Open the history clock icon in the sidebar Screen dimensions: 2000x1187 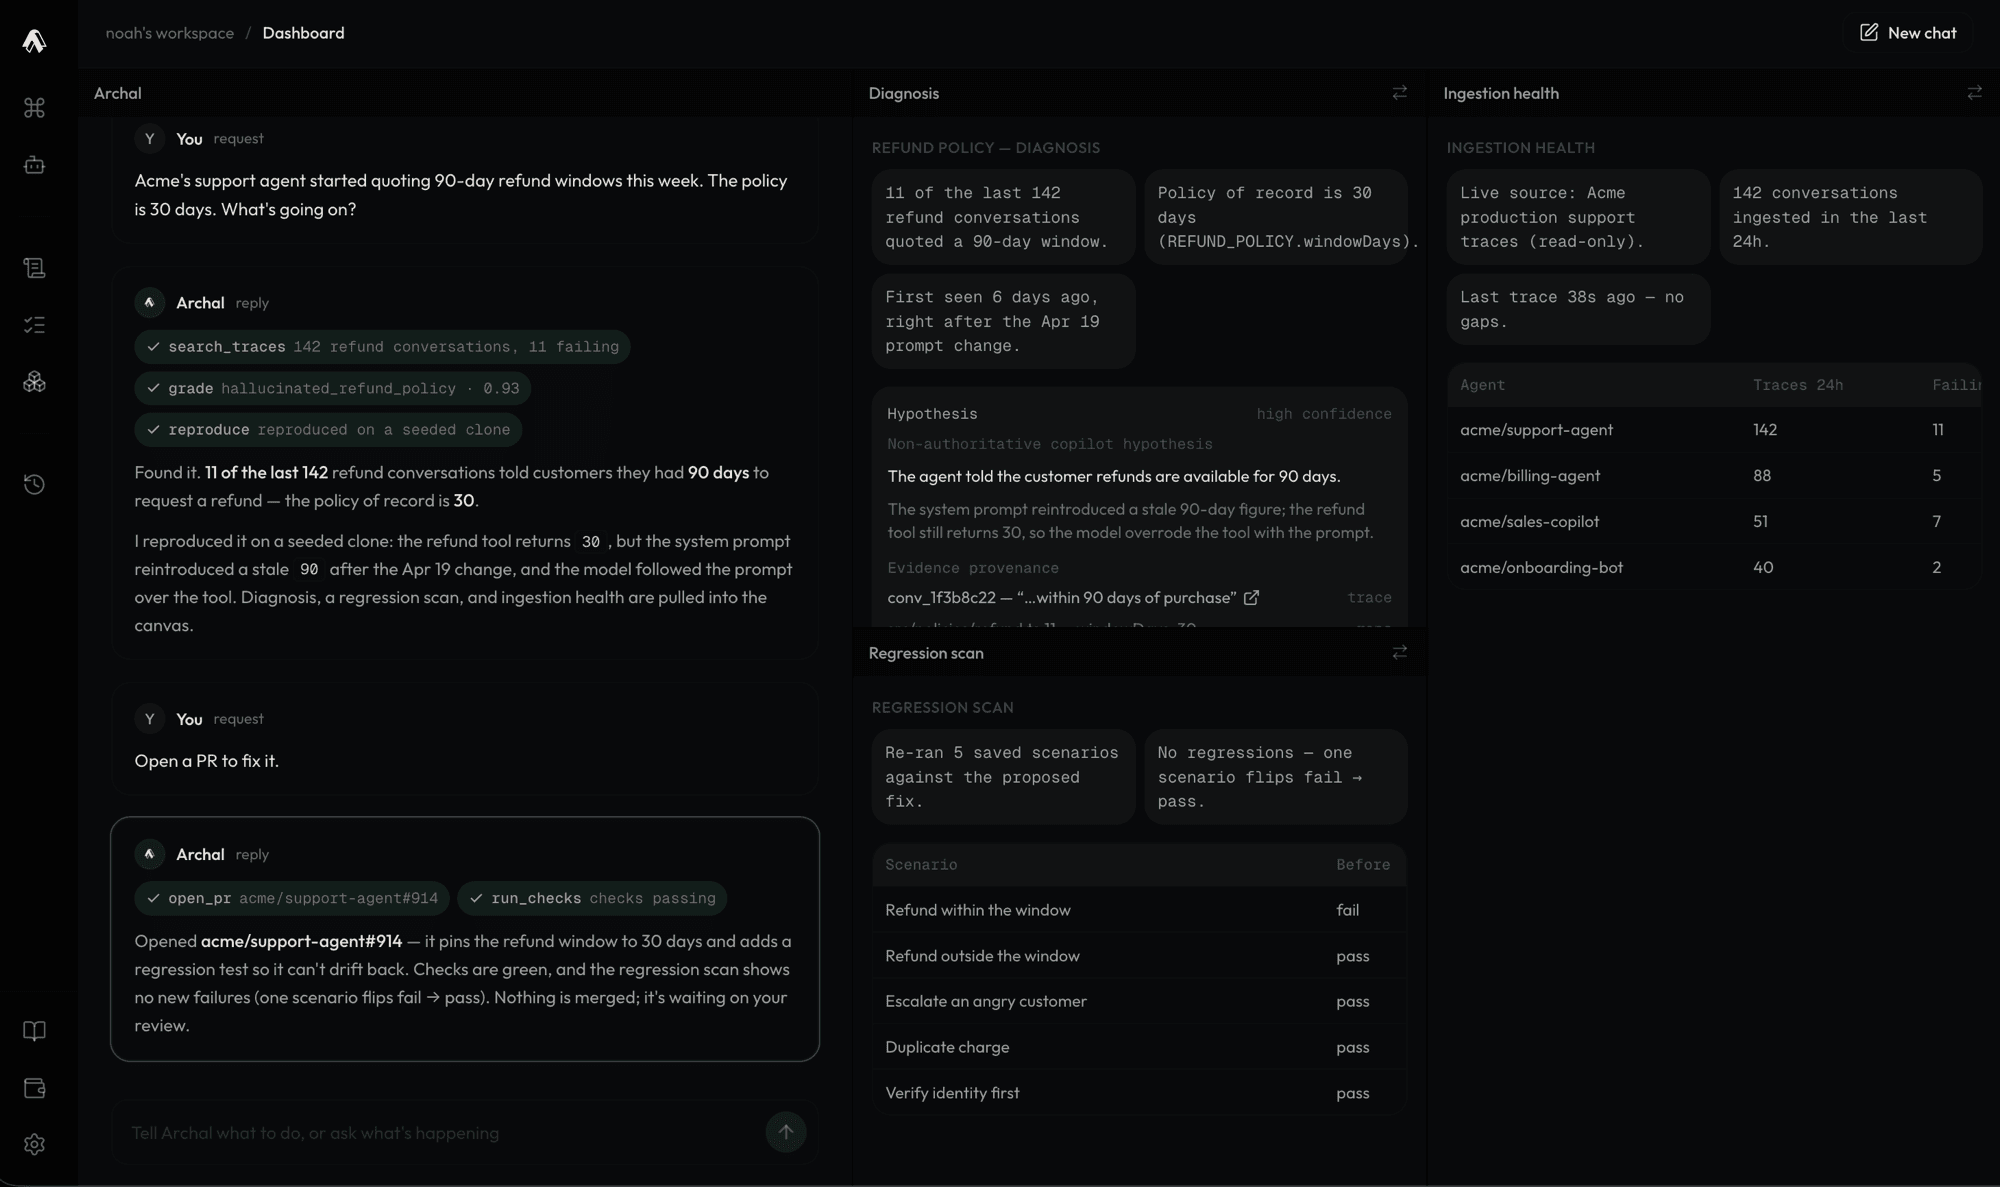coord(35,485)
